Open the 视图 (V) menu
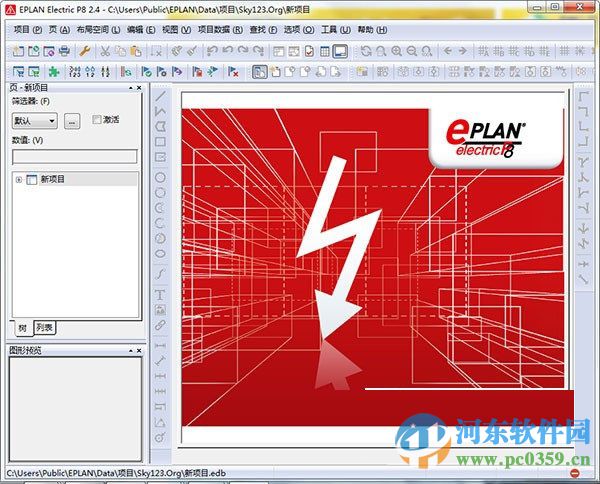 point(176,30)
